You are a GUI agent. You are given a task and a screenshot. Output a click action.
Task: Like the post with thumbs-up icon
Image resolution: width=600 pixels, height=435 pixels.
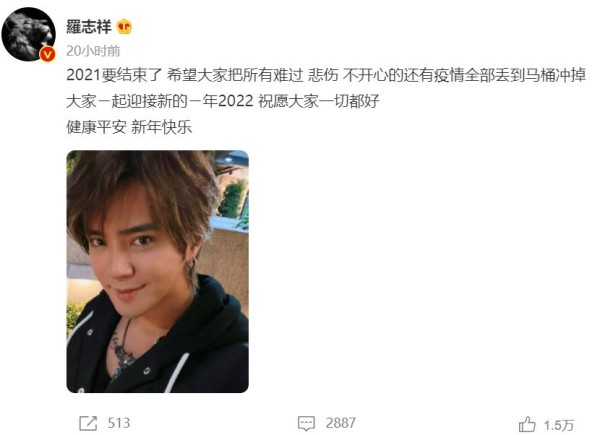click(527, 424)
